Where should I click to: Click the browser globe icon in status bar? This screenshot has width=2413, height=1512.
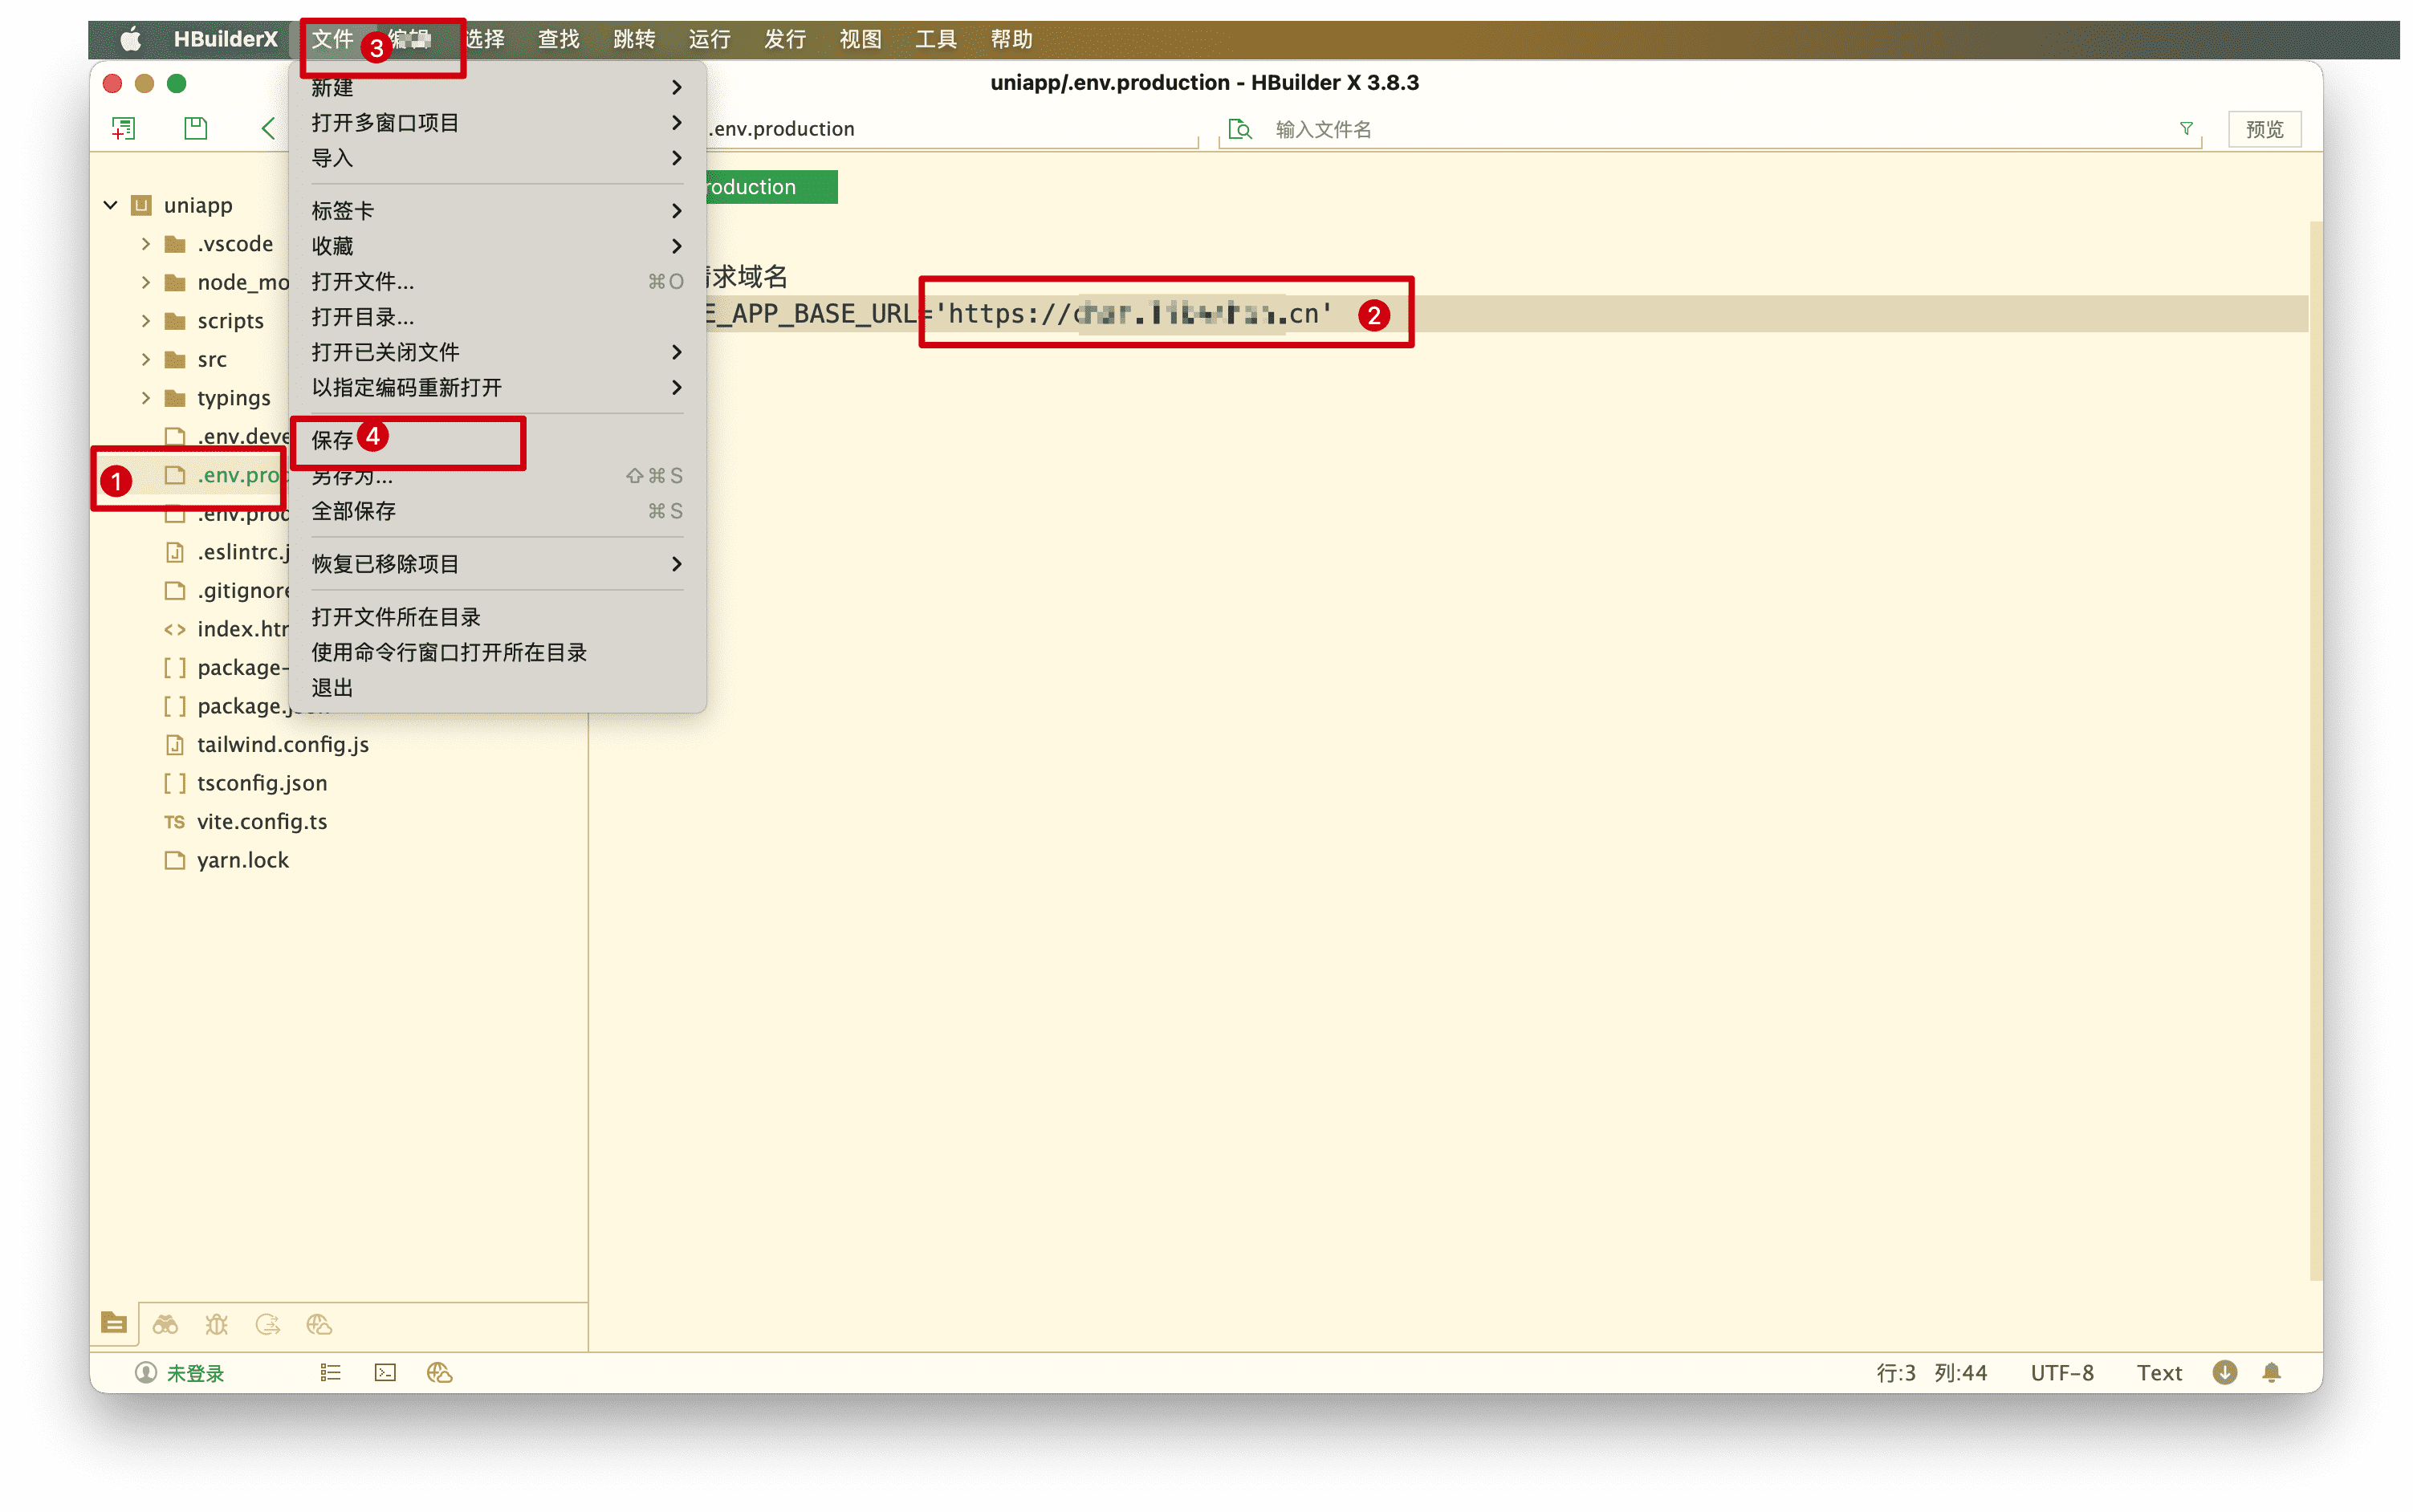(x=440, y=1373)
